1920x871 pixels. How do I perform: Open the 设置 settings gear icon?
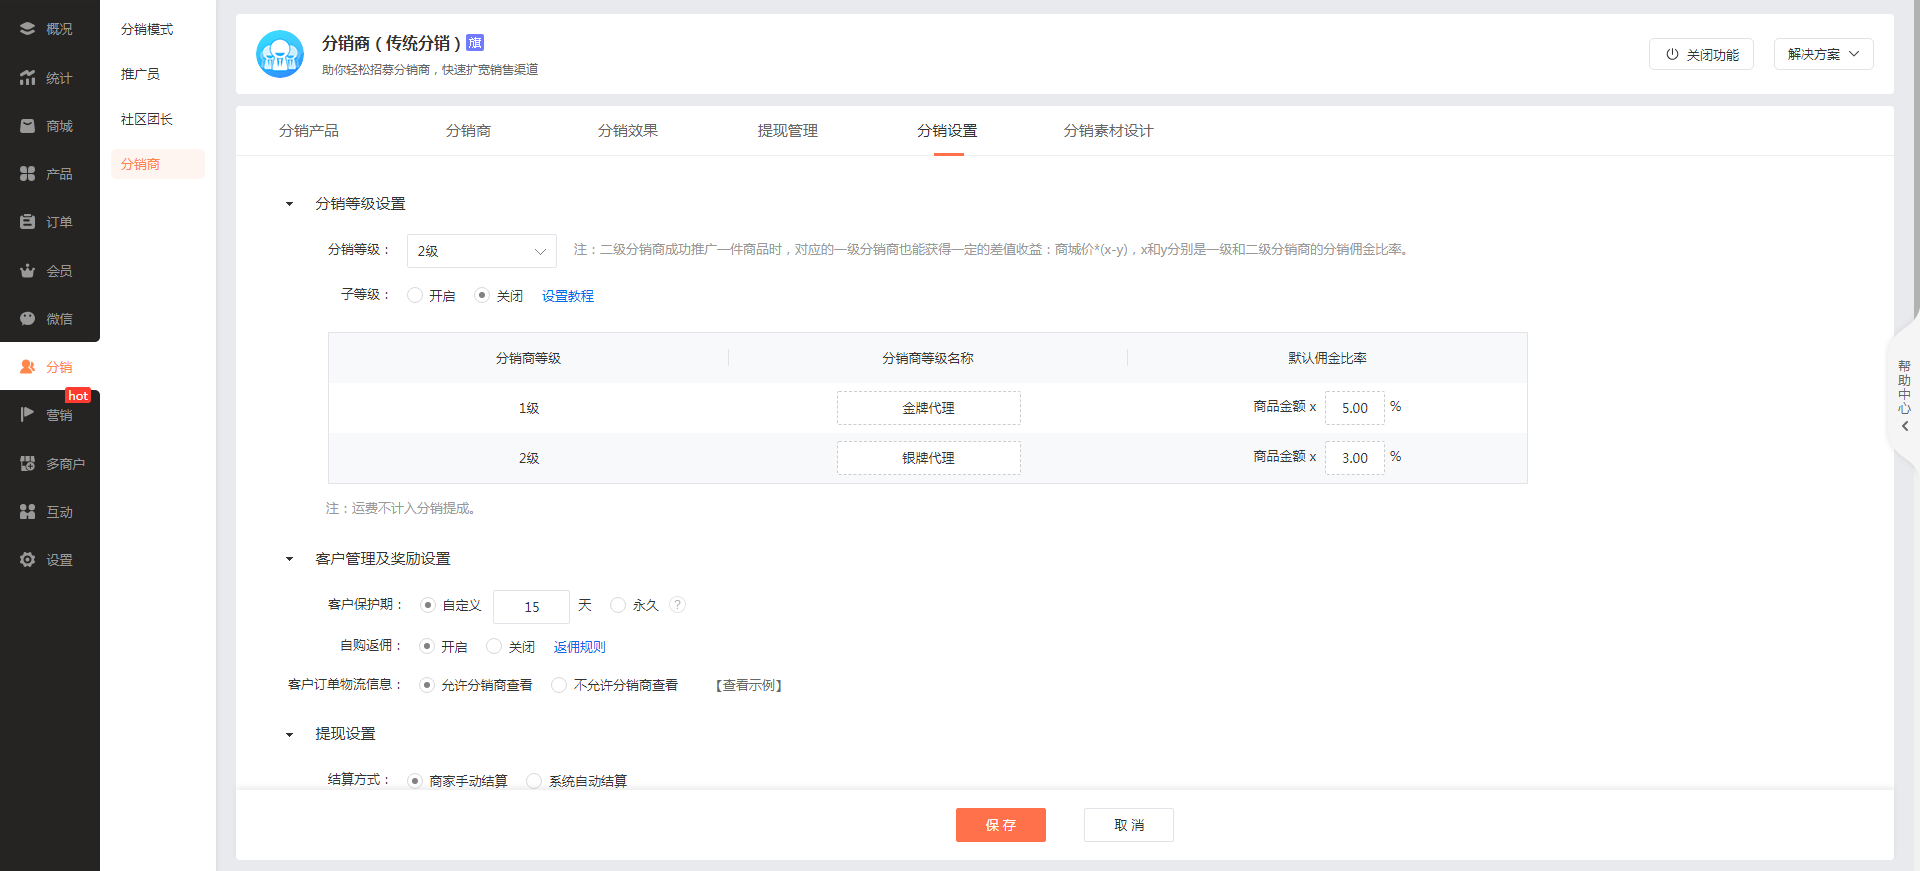(27, 560)
